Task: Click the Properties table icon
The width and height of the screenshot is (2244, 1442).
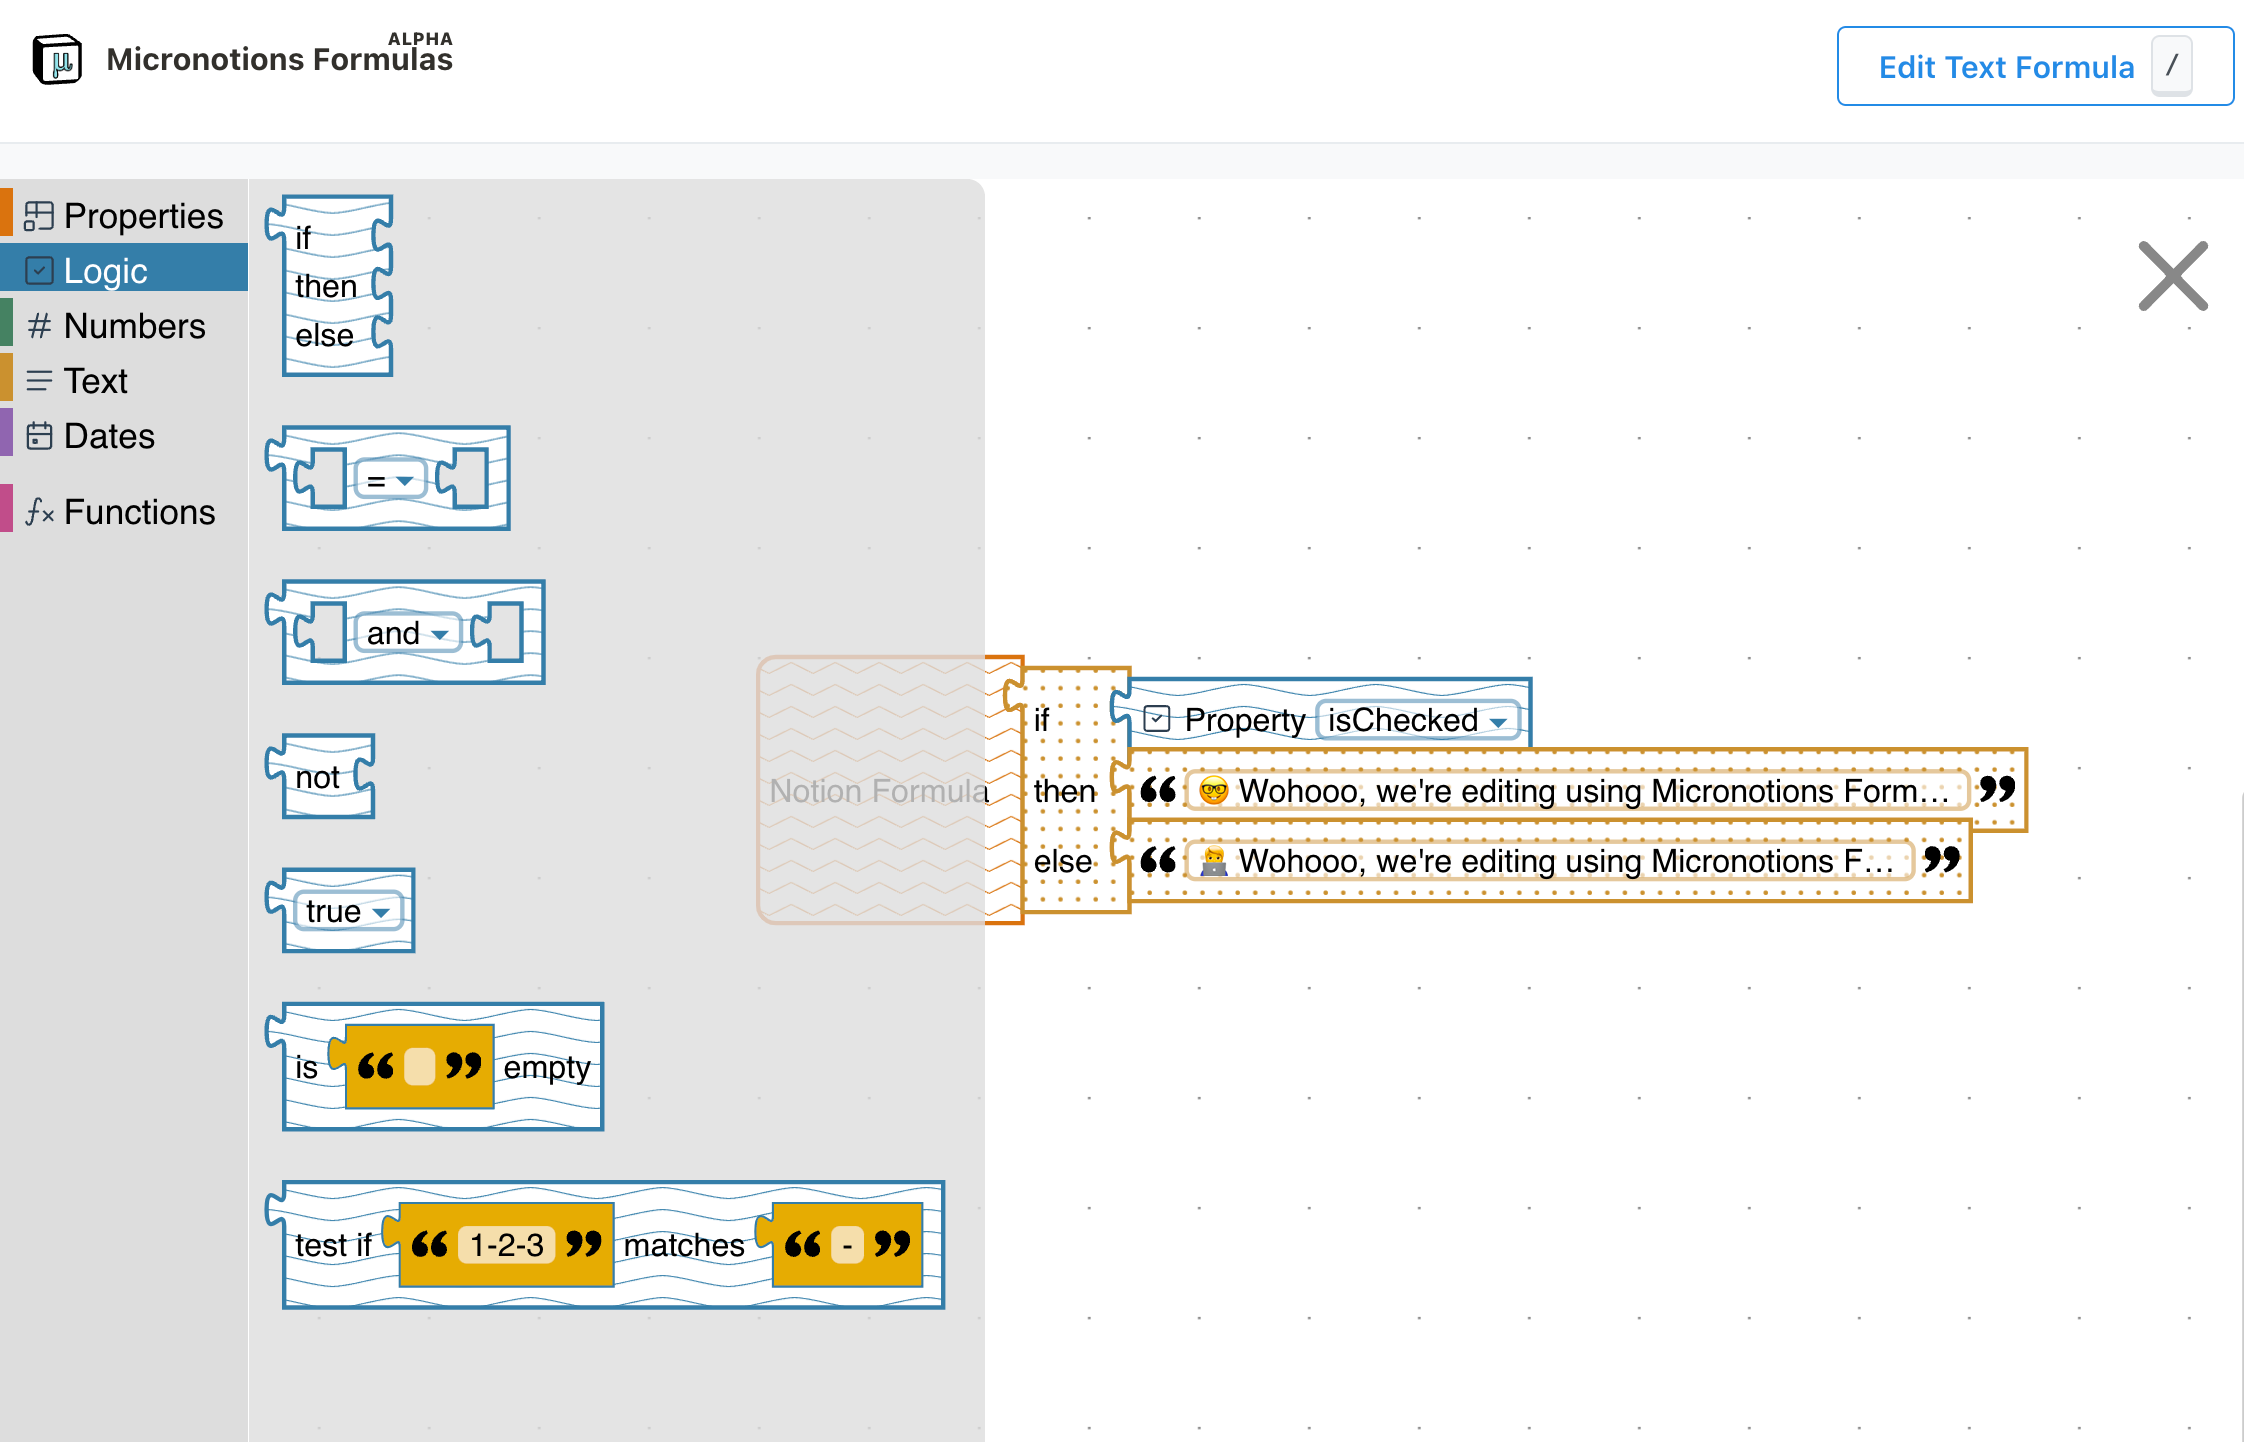Action: pos(39,216)
